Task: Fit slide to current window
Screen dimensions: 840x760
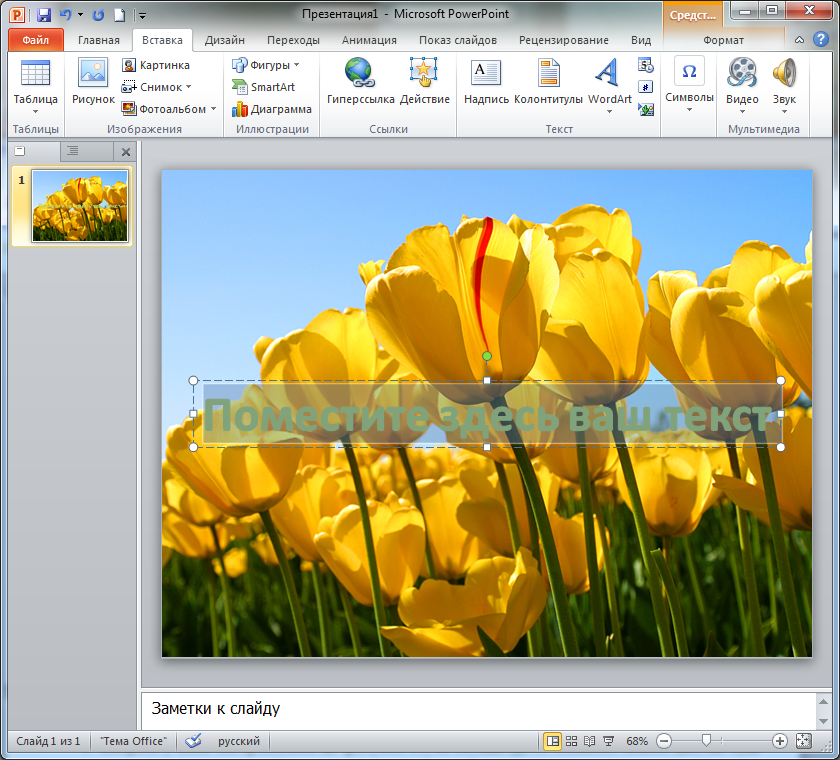Action: [804, 741]
